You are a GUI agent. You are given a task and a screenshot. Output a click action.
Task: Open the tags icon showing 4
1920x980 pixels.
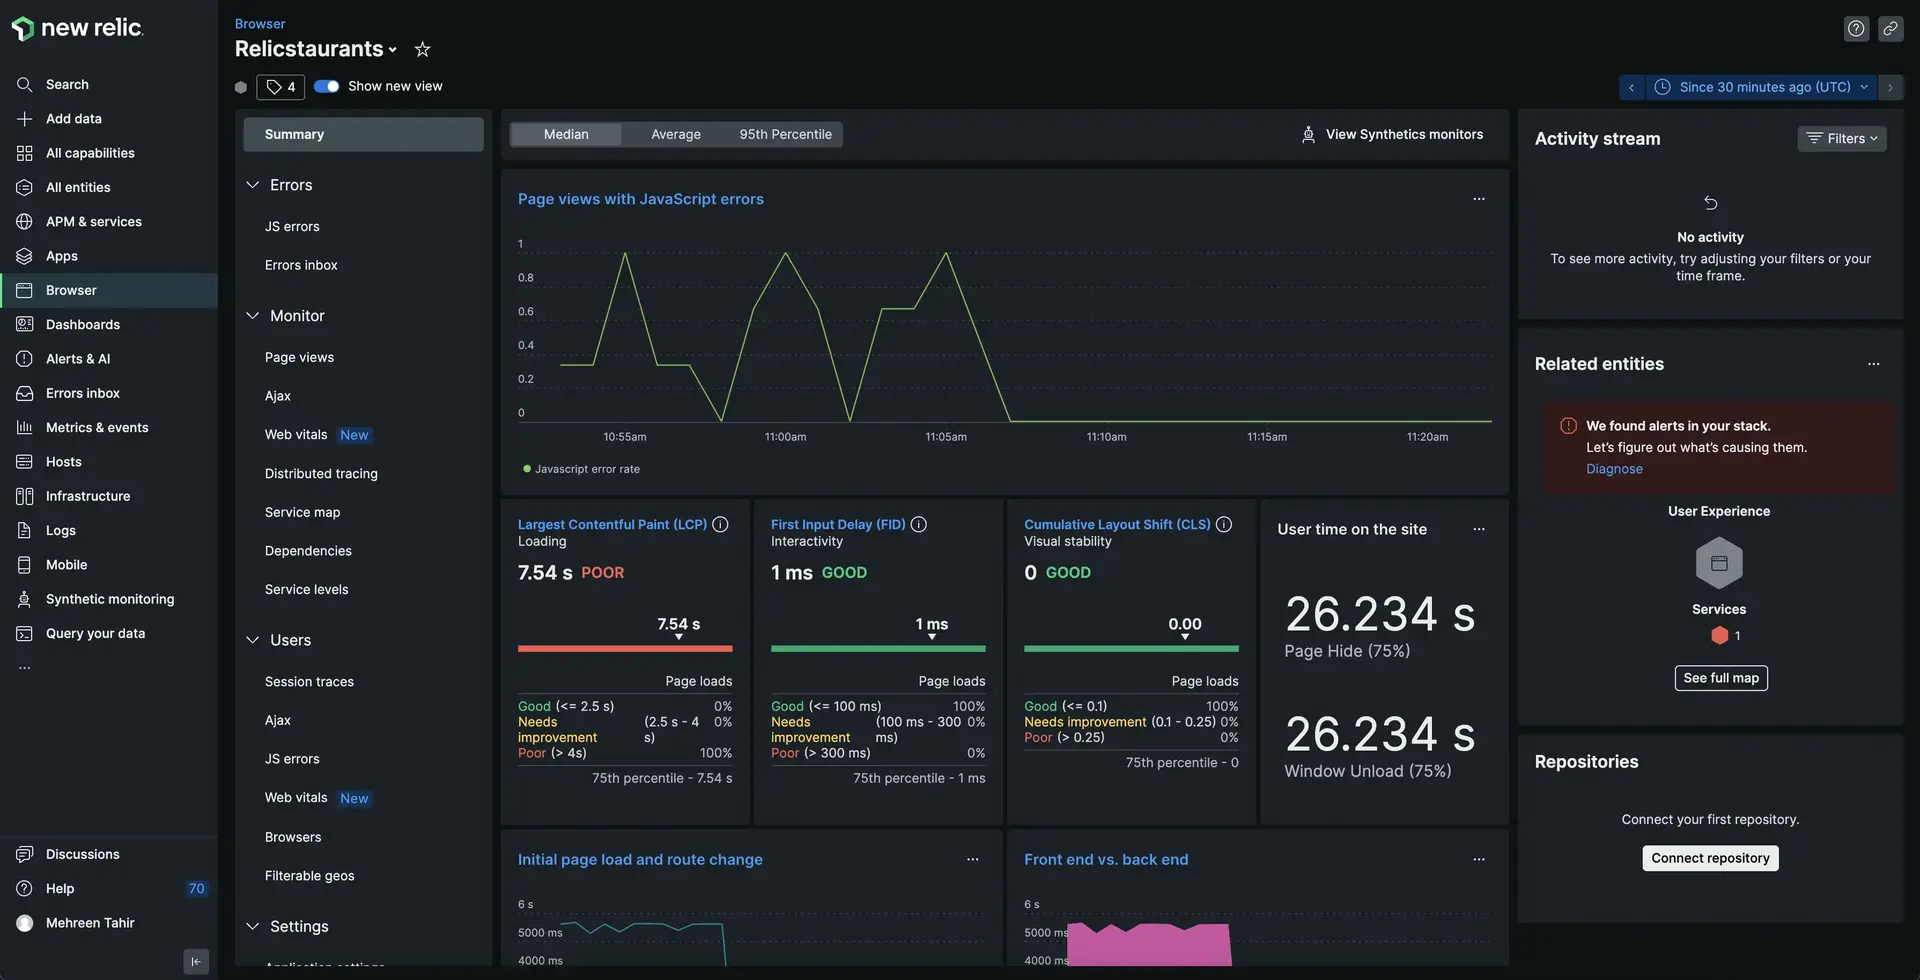(280, 87)
